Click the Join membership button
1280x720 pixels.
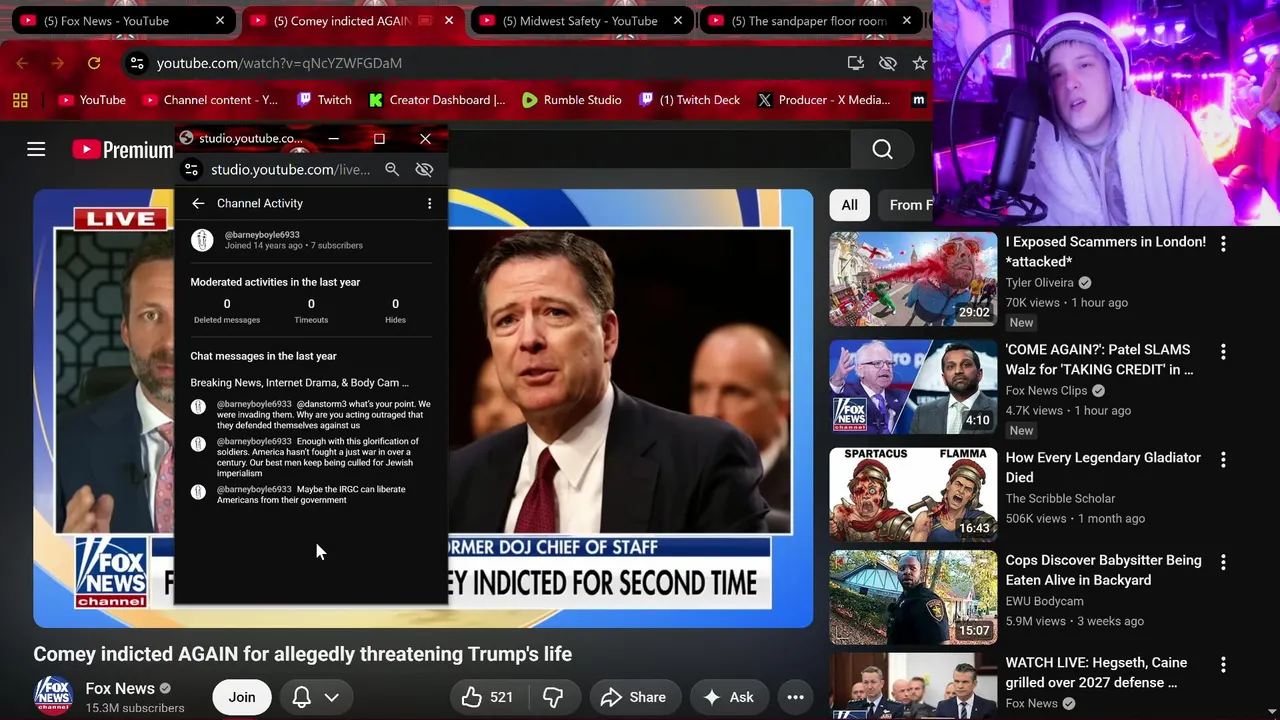[242, 697]
